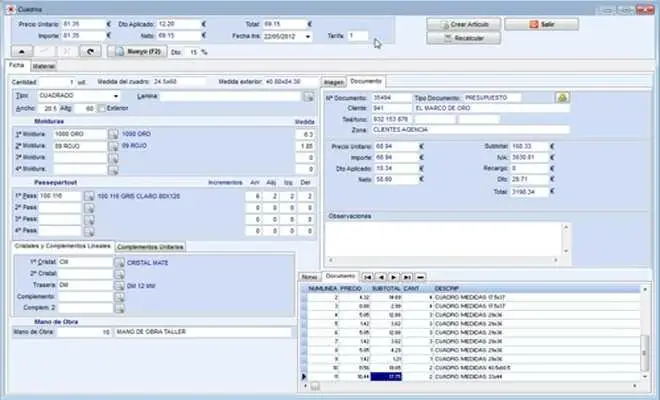660x400 pixels.
Task: Click the Zona field 'CLIENTES AGENCIA'
Action: (470, 130)
